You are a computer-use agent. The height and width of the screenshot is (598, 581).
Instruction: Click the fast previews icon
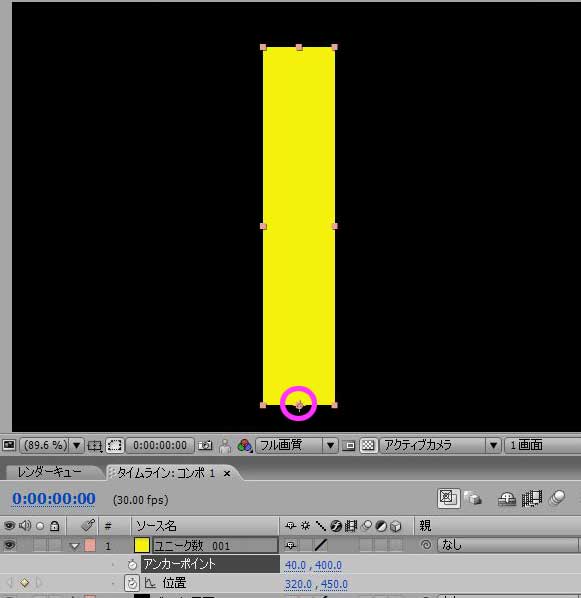(x=348, y=445)
